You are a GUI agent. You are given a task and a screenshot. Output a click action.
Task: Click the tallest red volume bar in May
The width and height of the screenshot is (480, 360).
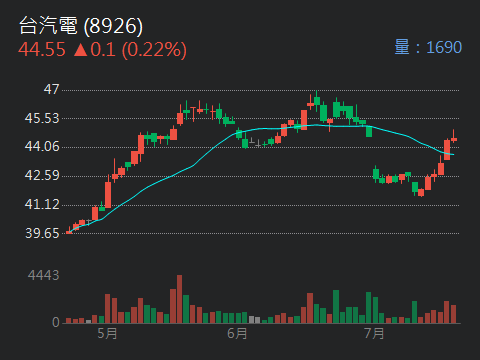click(x=179, y=299)
